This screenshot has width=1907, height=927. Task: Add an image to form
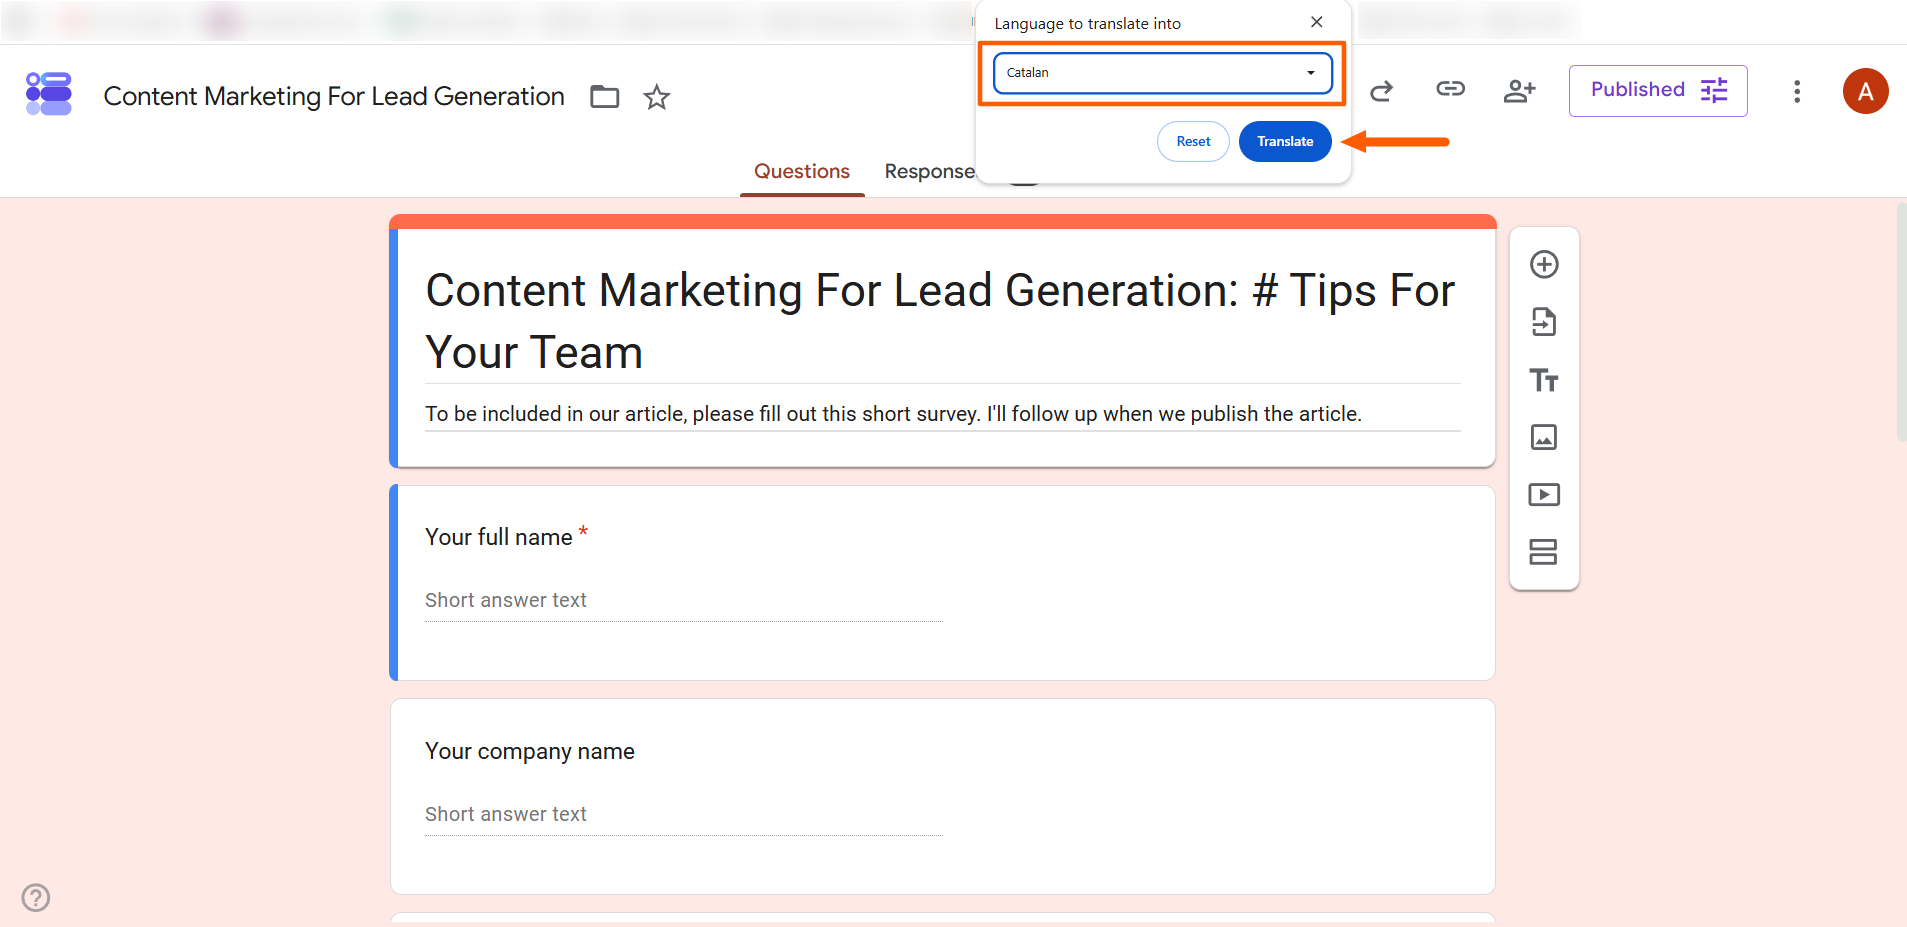pos(1544,437)
